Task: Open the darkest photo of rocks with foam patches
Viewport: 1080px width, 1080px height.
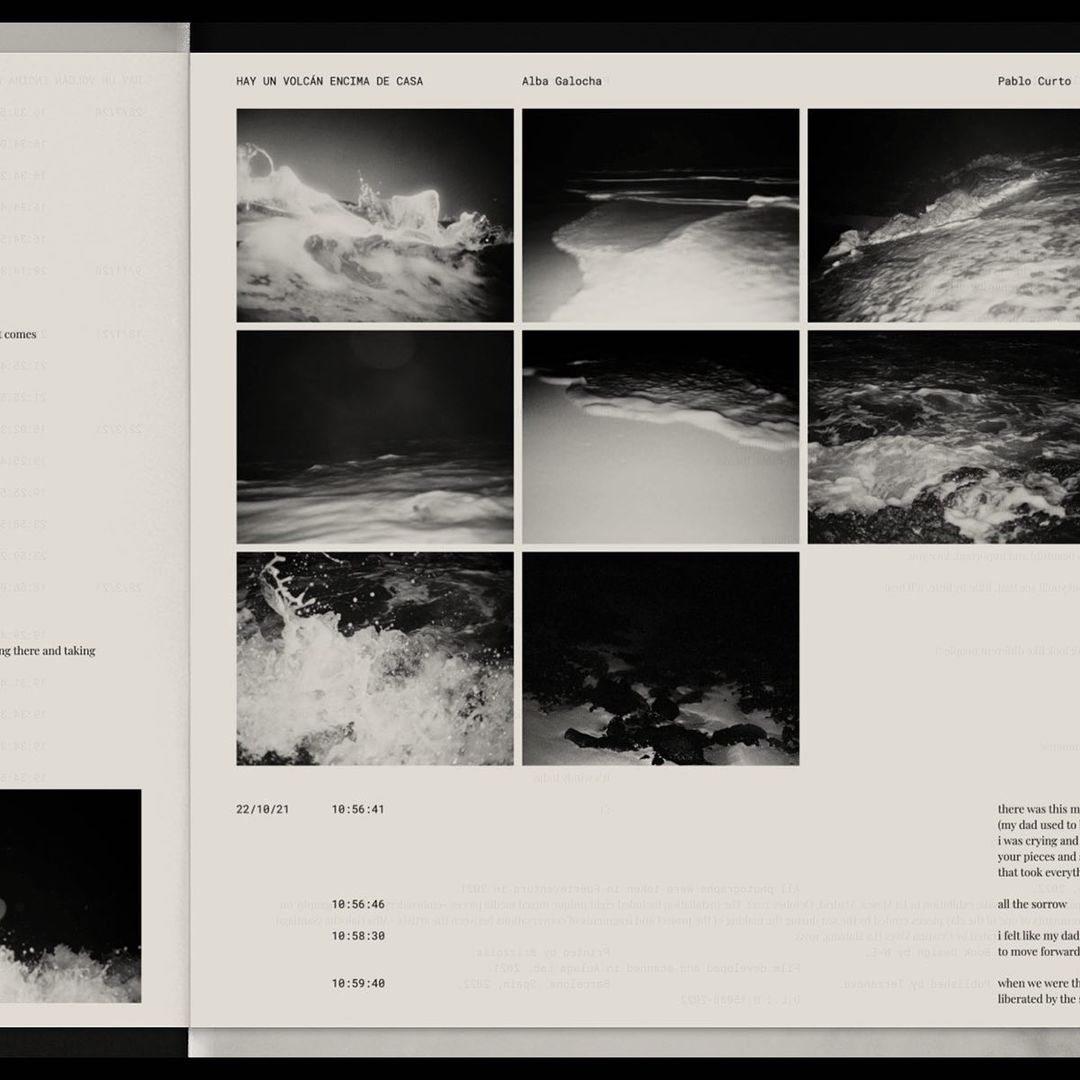Action: pos(660,659)
